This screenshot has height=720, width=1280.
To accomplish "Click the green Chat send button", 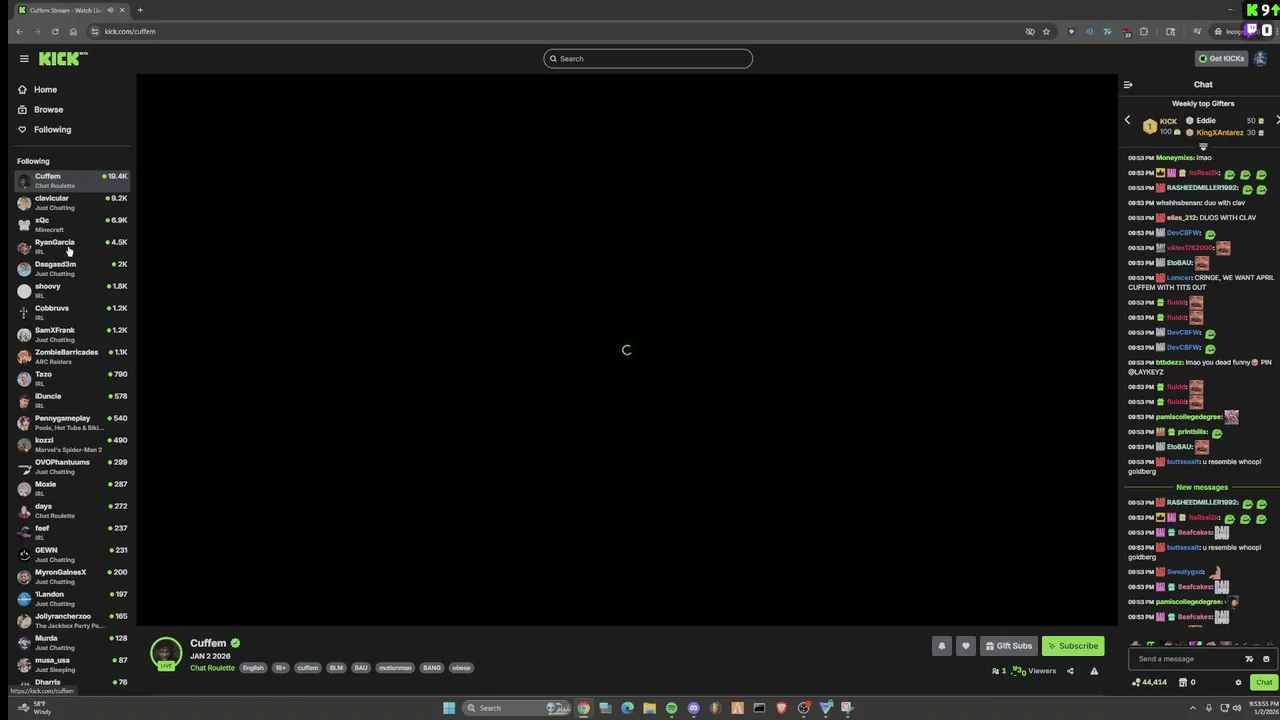I will pyautogui.click(x=1264, y=683).
